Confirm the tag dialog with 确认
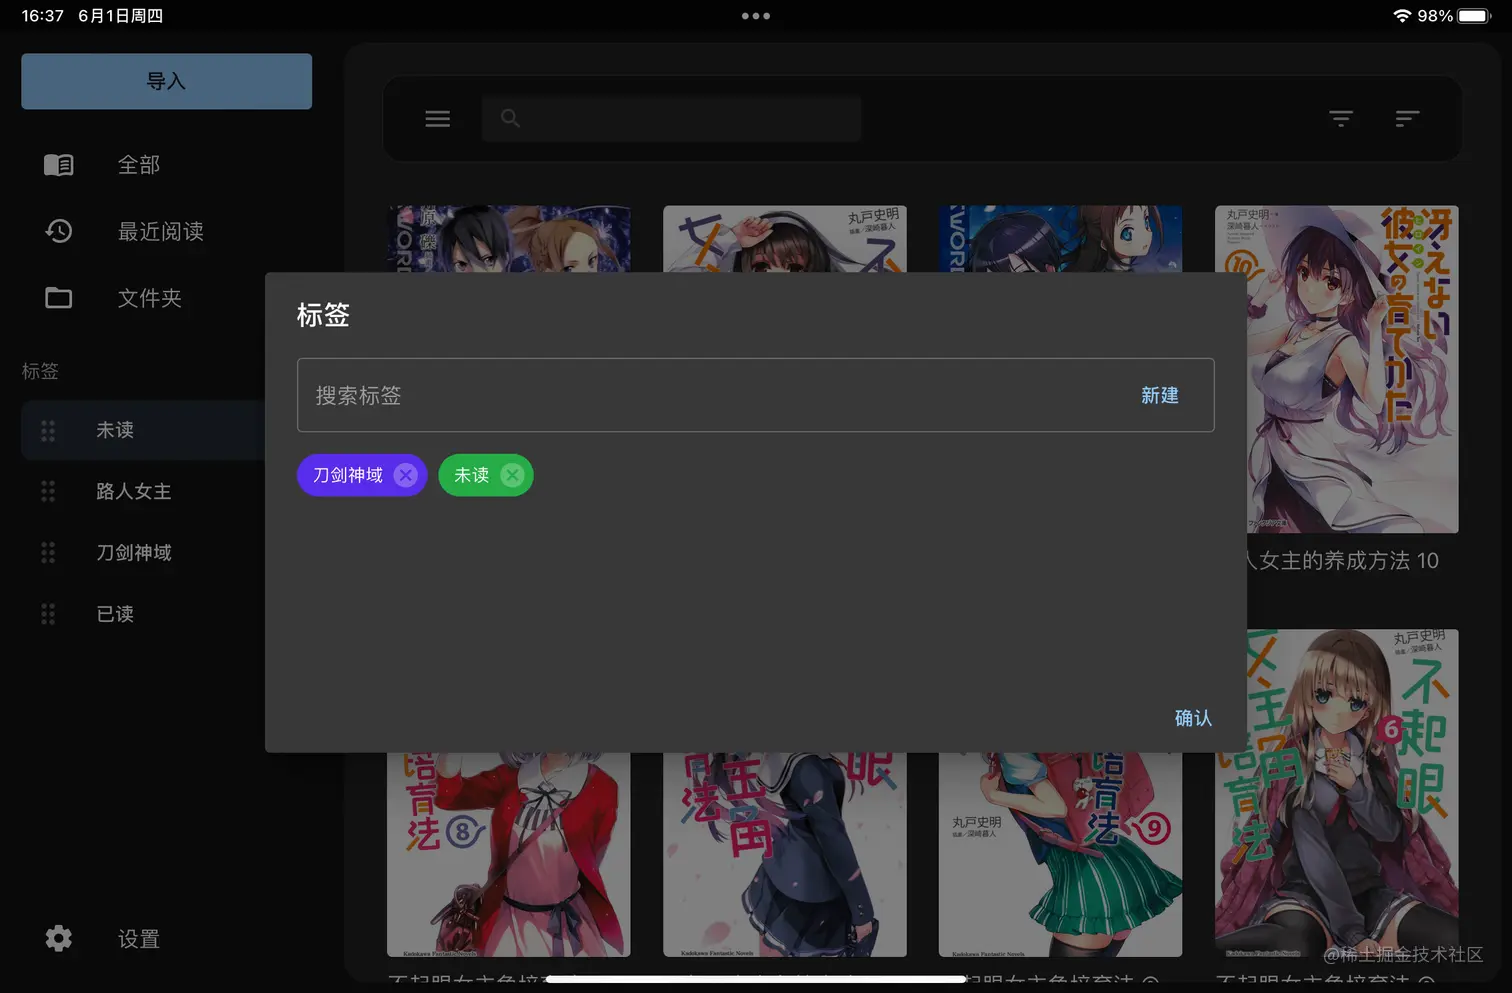 coord(1193,718)
